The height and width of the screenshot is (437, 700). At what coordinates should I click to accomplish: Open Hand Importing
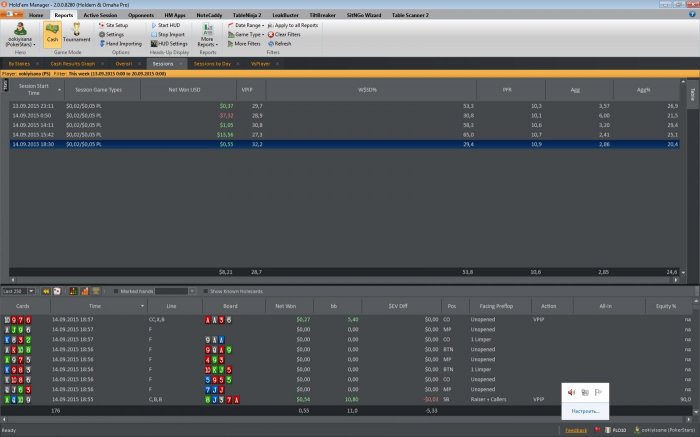pyautogui.click(x=120, y=44)
